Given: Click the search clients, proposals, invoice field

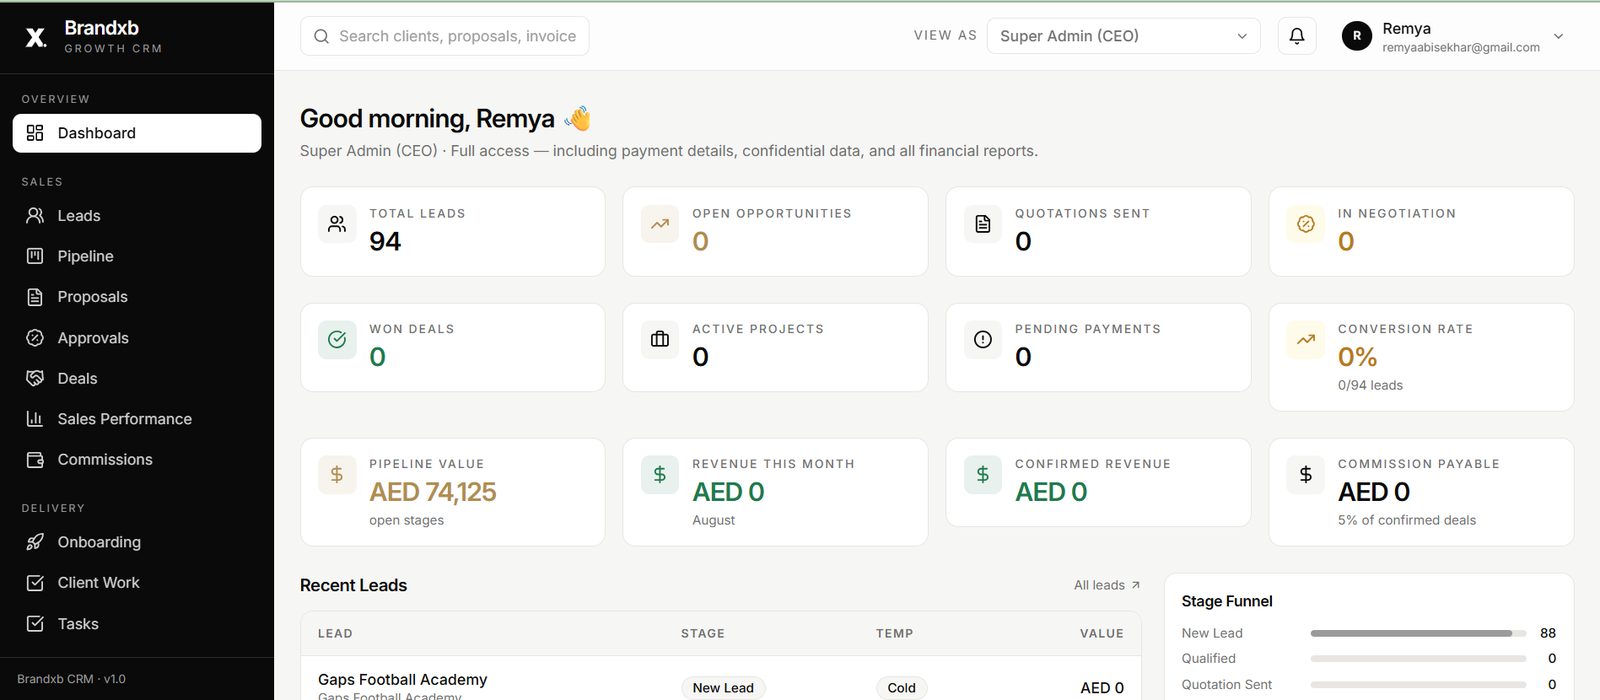Looking at the screenshot, I should (444, 36).
